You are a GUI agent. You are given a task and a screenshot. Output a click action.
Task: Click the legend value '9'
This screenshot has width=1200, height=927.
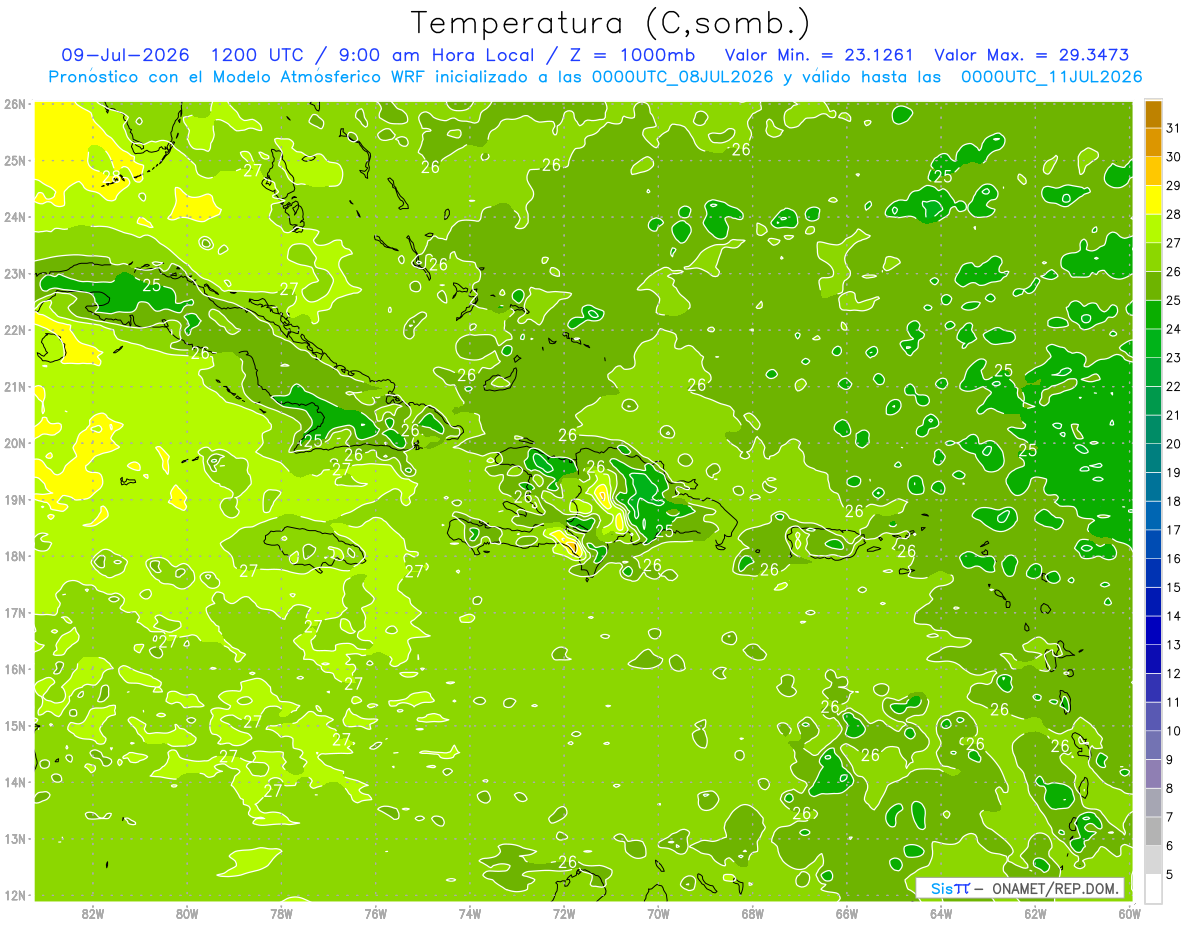point(1170,760)
